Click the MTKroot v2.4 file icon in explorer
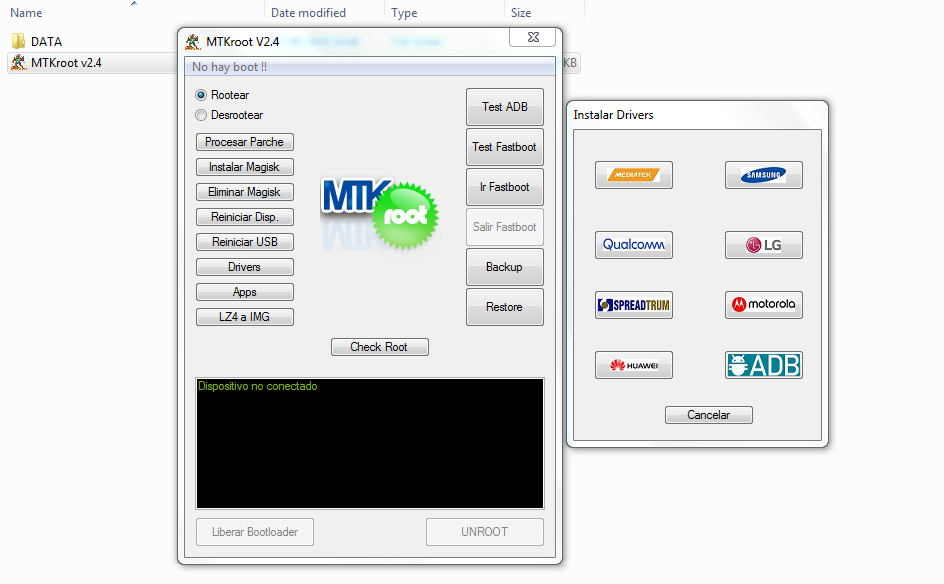Image resolution: width=944 pixels, height=584 pixels. [x=19, y=63]
